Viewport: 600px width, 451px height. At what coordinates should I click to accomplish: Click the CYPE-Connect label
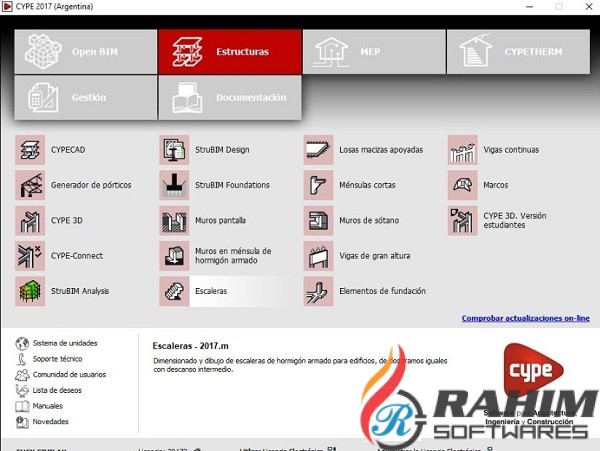pyautogui.click(x=77, y=256)
